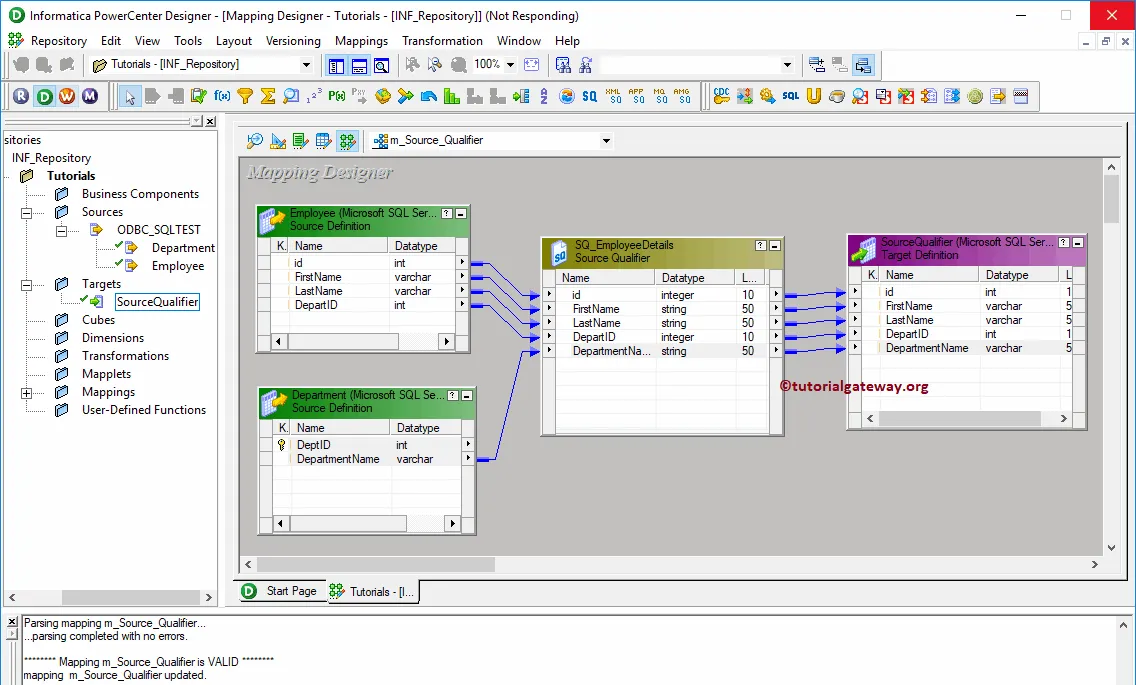Open the Versioning menu
The width and height of the screenshot is (1136, 685).
click(293, 41)
